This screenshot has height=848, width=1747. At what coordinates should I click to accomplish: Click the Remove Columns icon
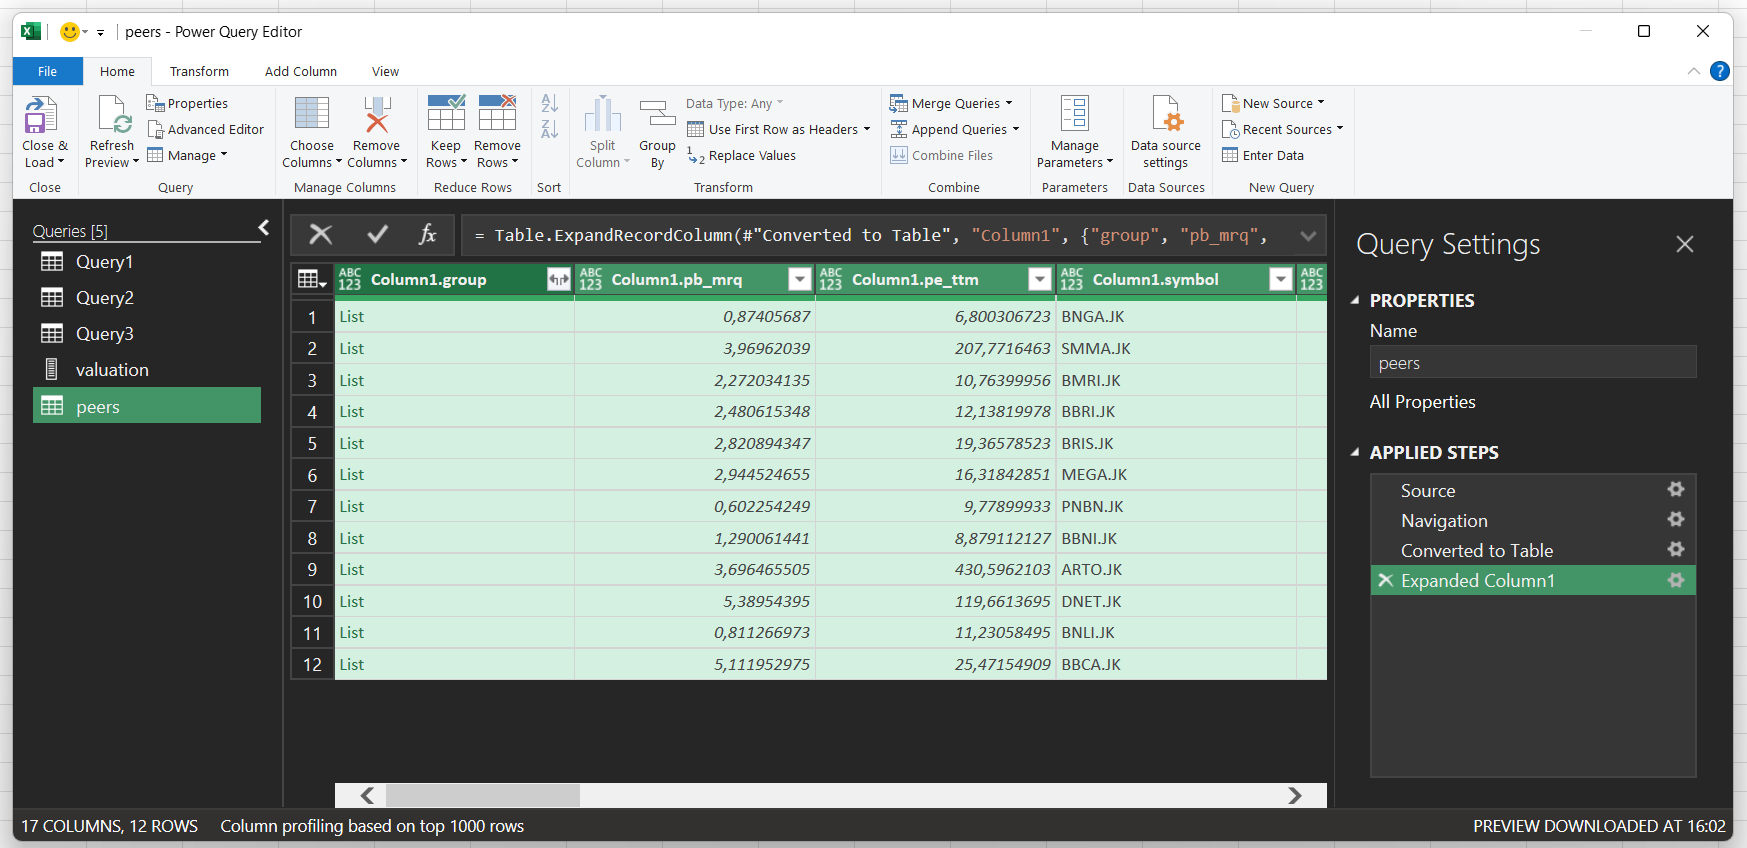coord(376,114)
